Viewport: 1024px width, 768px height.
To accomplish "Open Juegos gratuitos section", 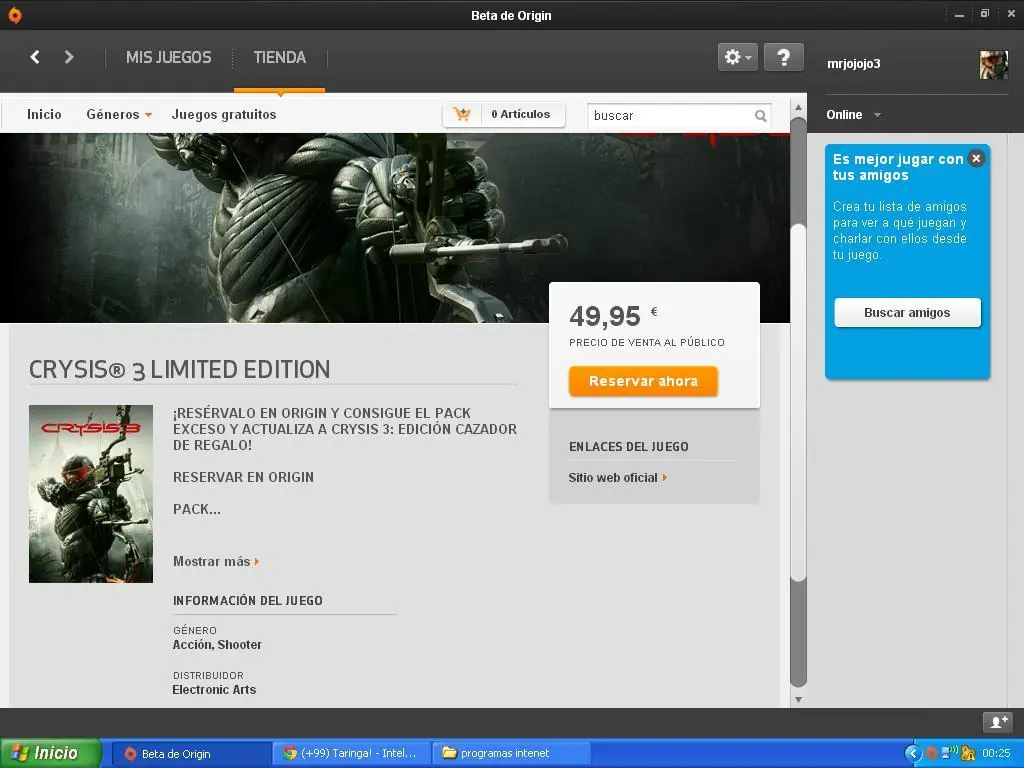I will point(223,114).
